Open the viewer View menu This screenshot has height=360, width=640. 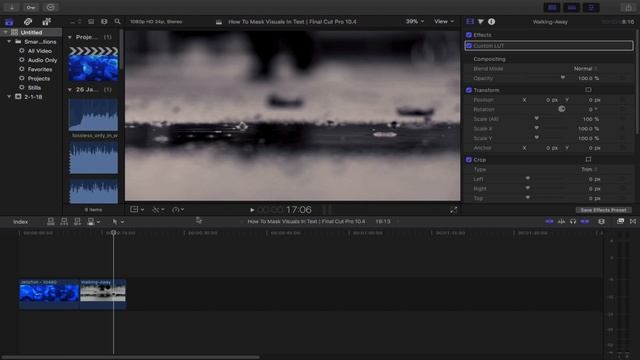pyautogui.click(x=444, y=22)
